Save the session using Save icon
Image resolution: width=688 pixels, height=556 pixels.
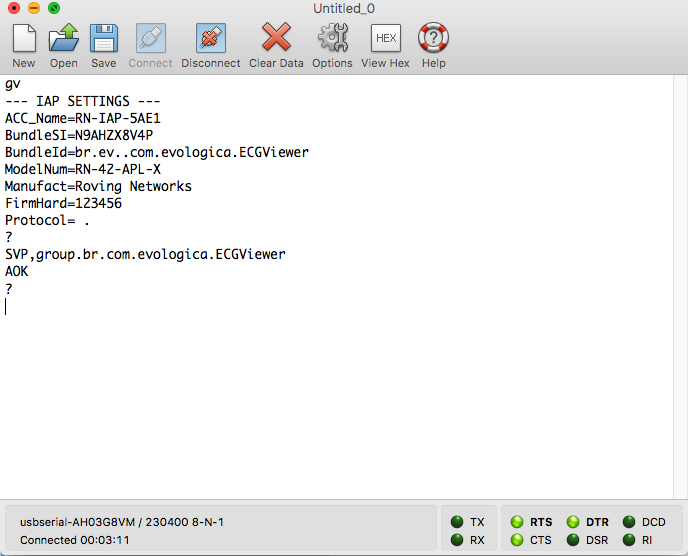pos(104,39)
